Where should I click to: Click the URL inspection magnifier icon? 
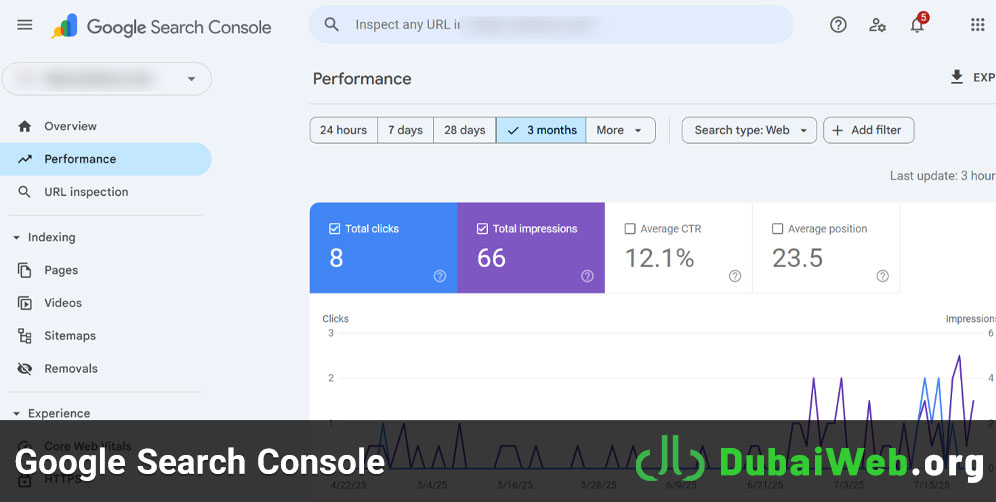point(24,192)
